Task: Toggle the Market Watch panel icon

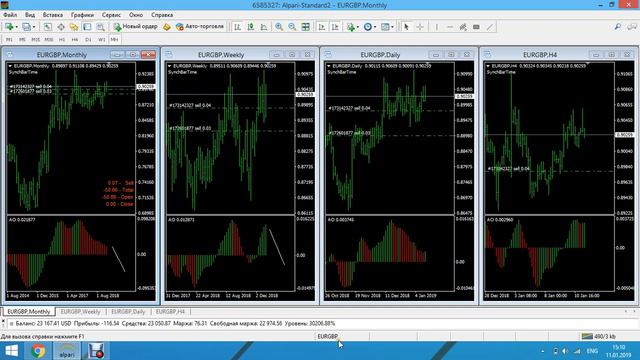Action: point(48,27)
